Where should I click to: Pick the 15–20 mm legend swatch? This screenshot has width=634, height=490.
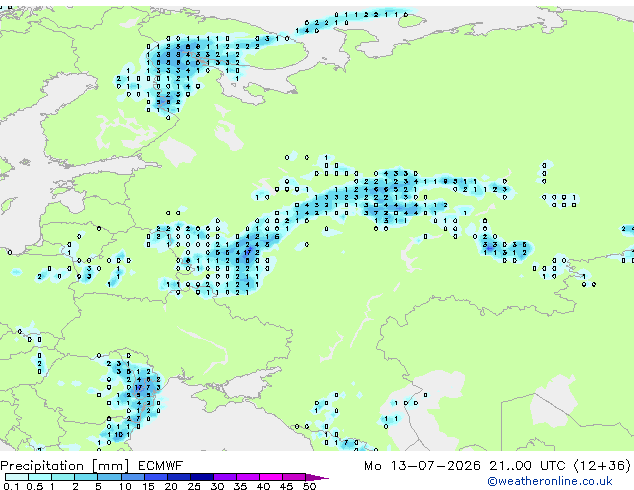(156, 477)
